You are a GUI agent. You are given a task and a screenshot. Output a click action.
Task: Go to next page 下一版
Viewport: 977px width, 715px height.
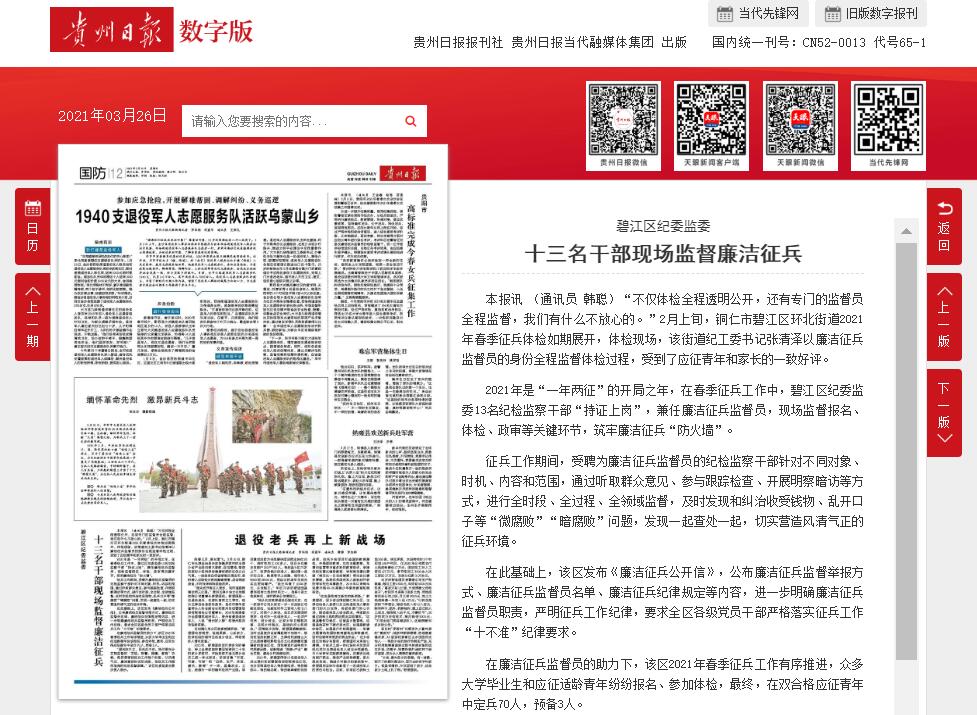[943, 412]
